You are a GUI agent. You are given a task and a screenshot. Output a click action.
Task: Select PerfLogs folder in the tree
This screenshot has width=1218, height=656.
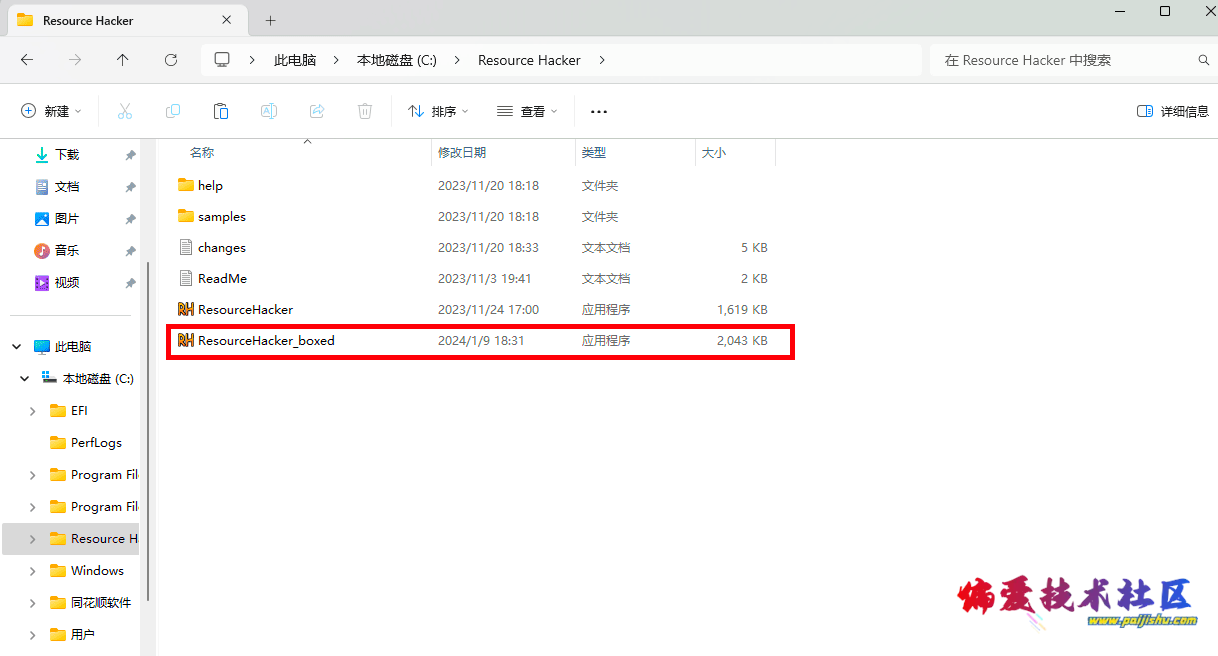(96, 443)
